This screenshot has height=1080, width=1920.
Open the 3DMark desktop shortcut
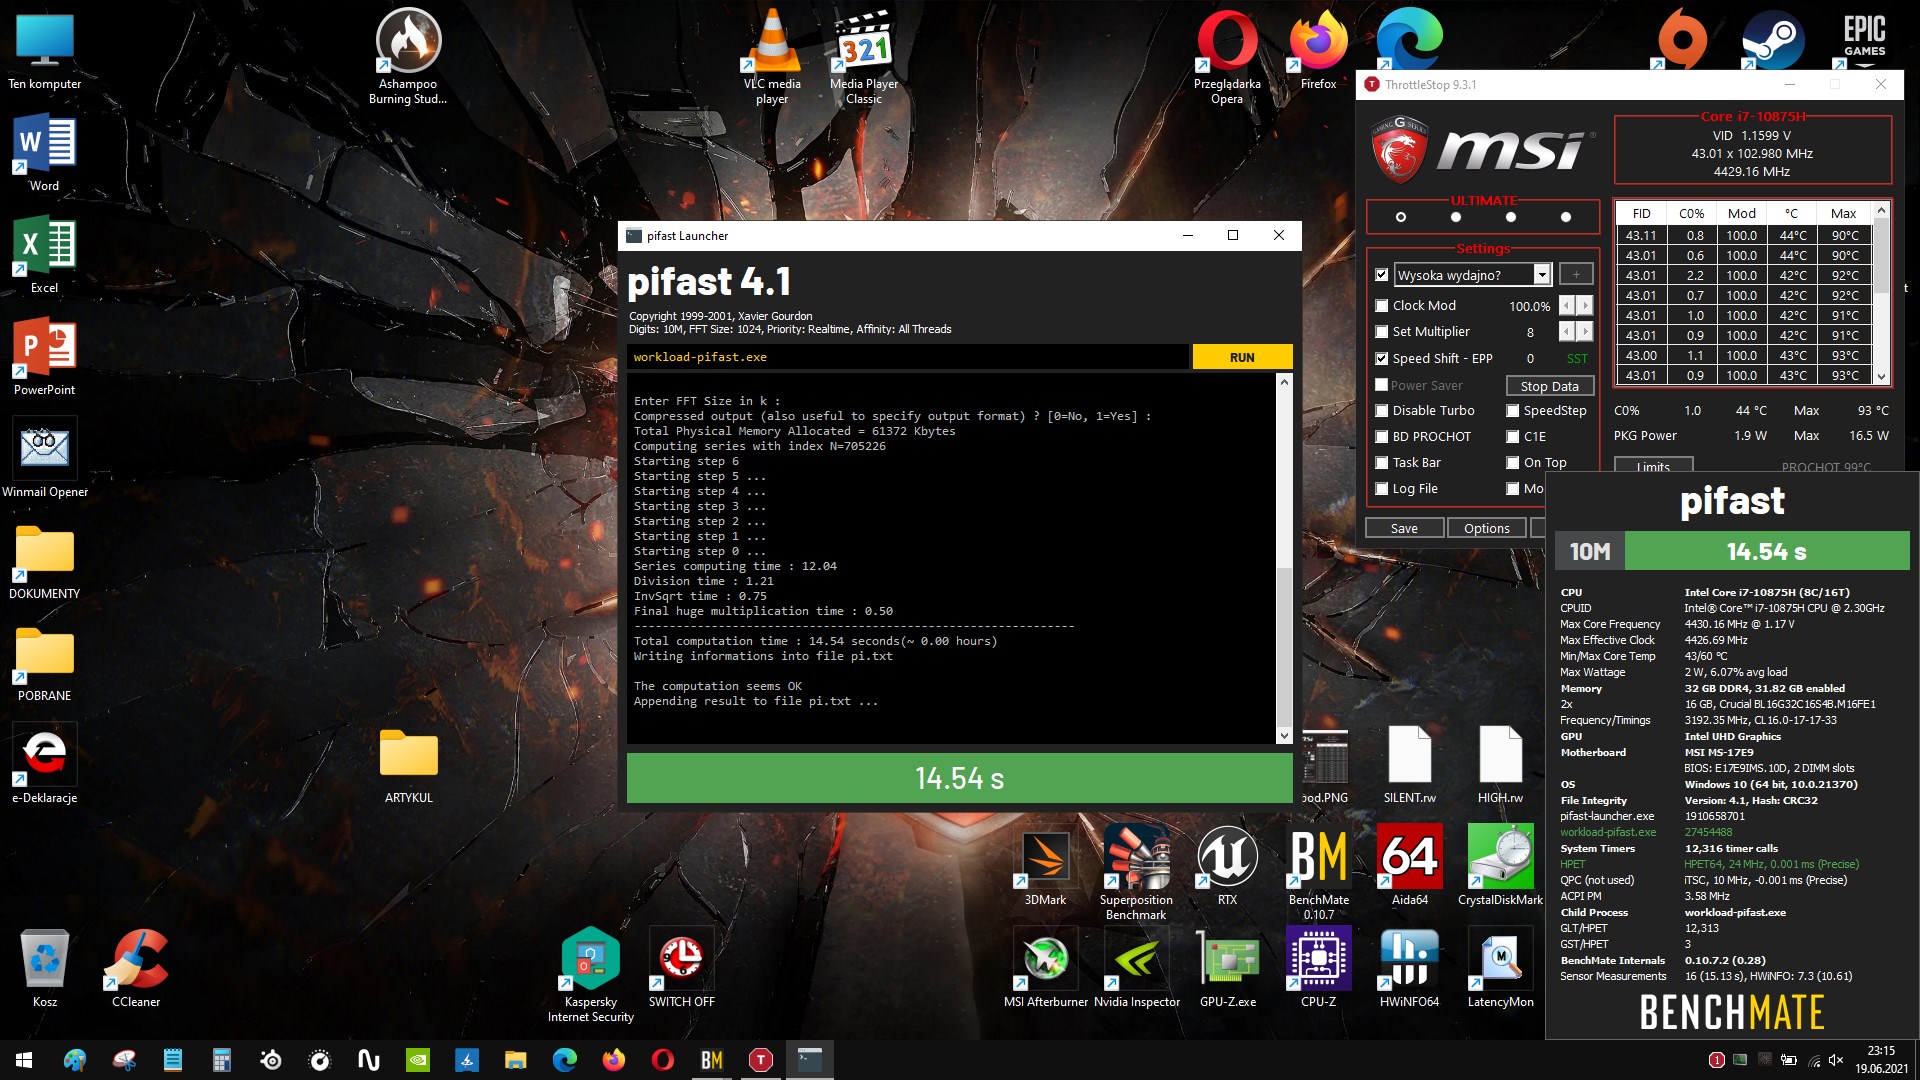(1045, 865)
